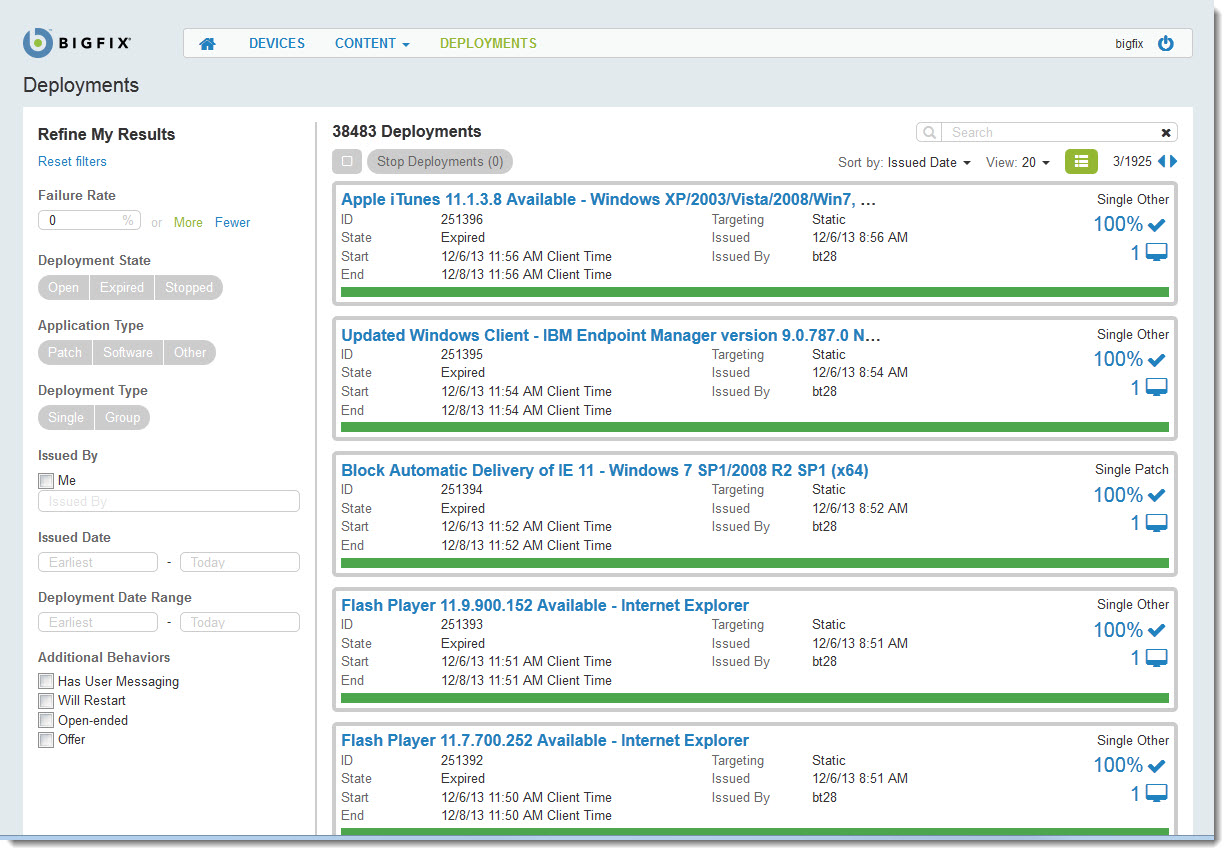Enable Has User Messaging filter
The width and height of the screenshot is (1229, 855).
(46, 681)
